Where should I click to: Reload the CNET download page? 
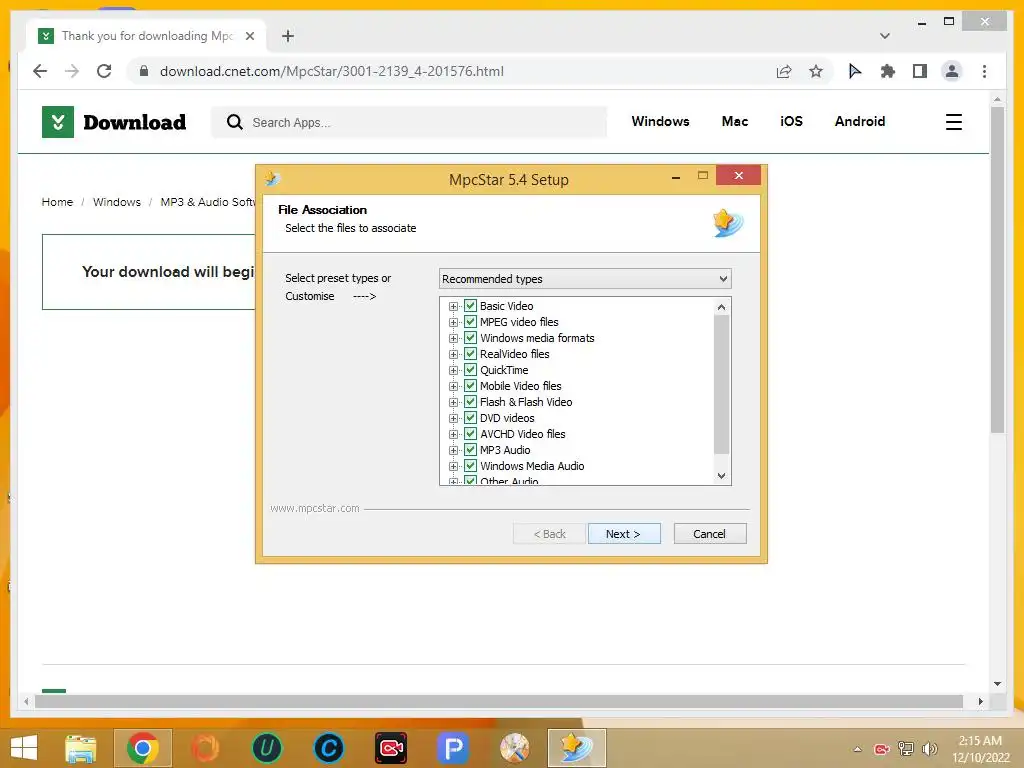[x=104, y=71]
